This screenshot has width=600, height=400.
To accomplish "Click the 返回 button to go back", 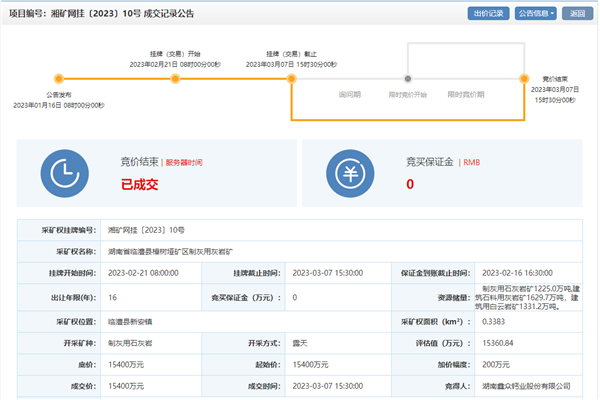I will (x=576, y=13).
